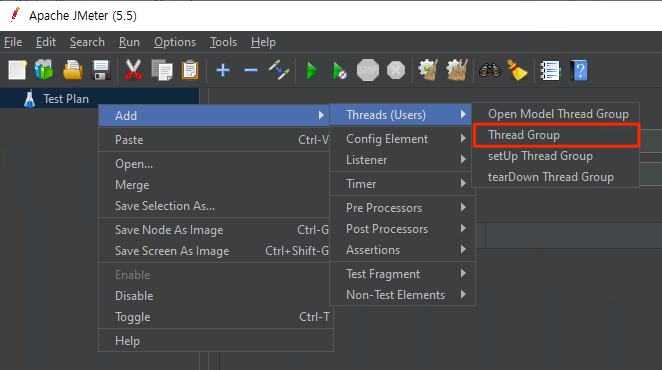Click the Collapse All minus icon
662x370 pixels.
251,70
